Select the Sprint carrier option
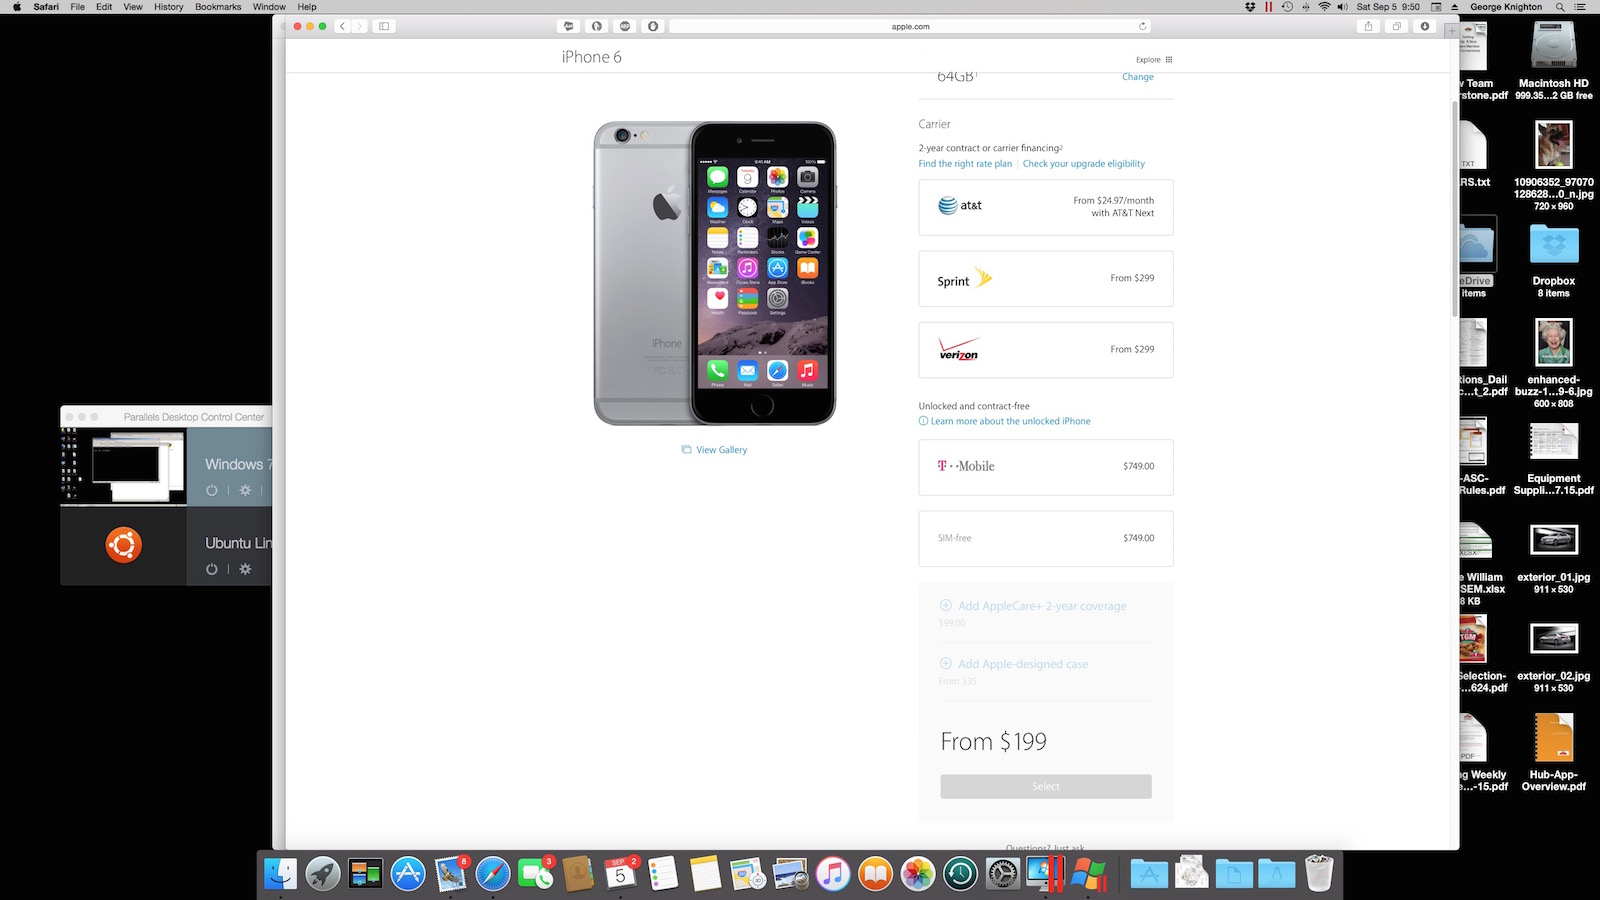The image size is (1600, 900). coord(1046,278)
